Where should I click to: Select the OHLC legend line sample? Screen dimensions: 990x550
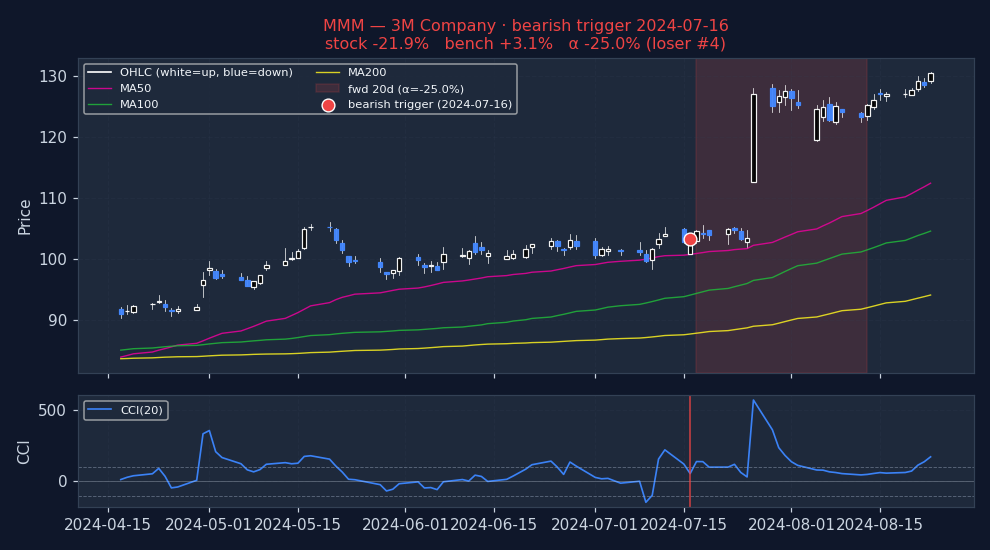99,73
